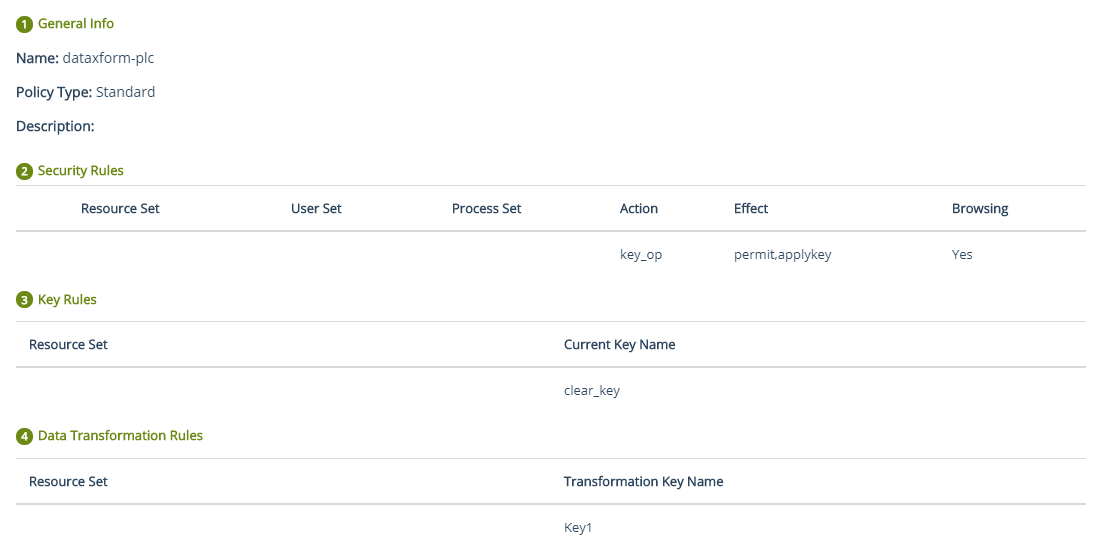This screenshot has width=1097, height=547.
Task: Click the permit,applykey effect value
Action: [x=782, y=255]
